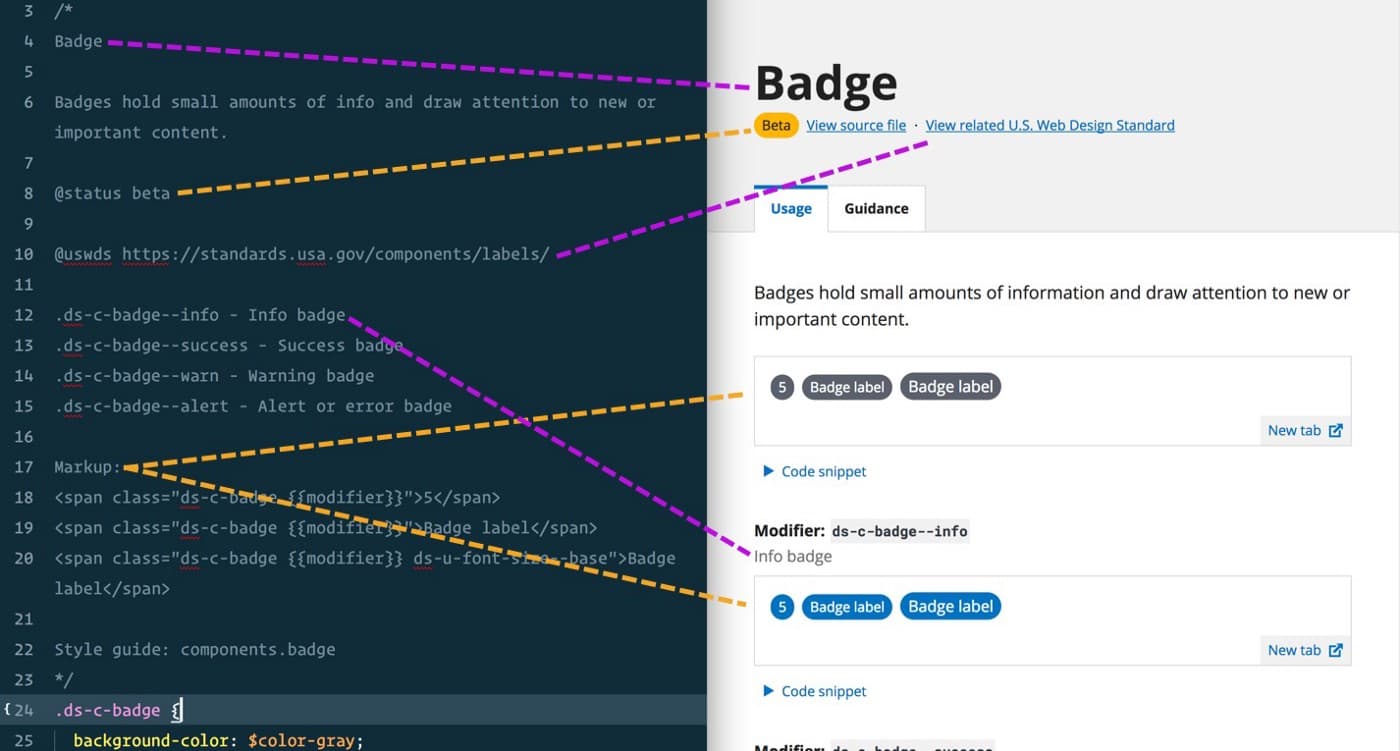Click the .ds-c-badge selector on line 24
This screenshot has height=751, width=1400.
point(108,710)
